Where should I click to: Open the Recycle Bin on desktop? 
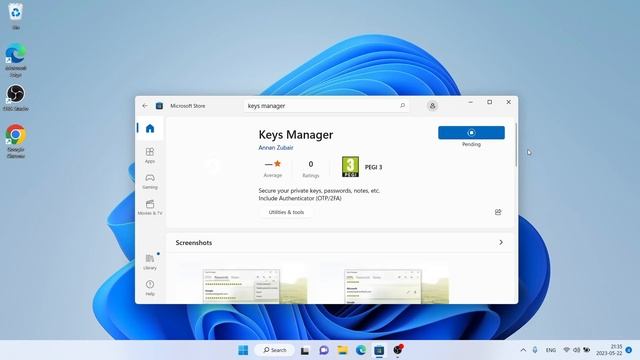click(x=16, y=16)
